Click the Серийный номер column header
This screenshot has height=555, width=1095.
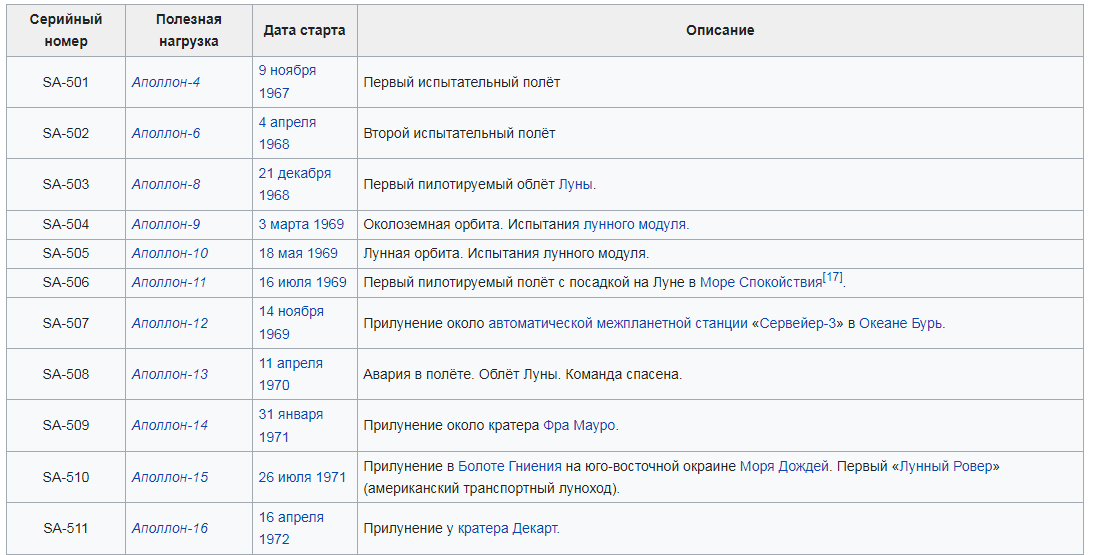coord(66,31)
